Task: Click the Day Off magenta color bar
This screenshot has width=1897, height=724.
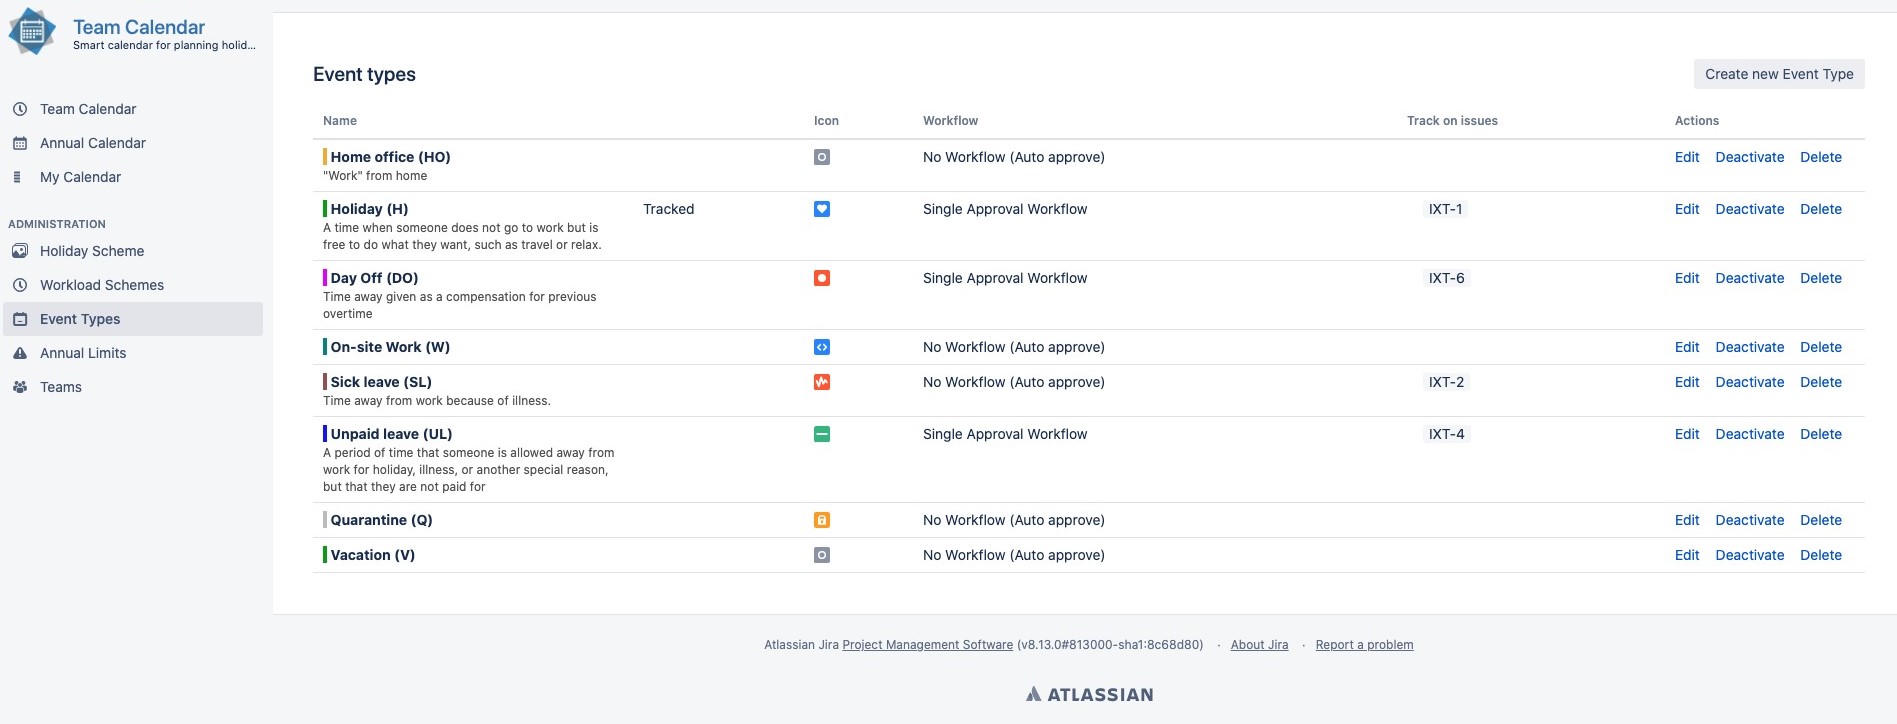Action: click(325, 278)
